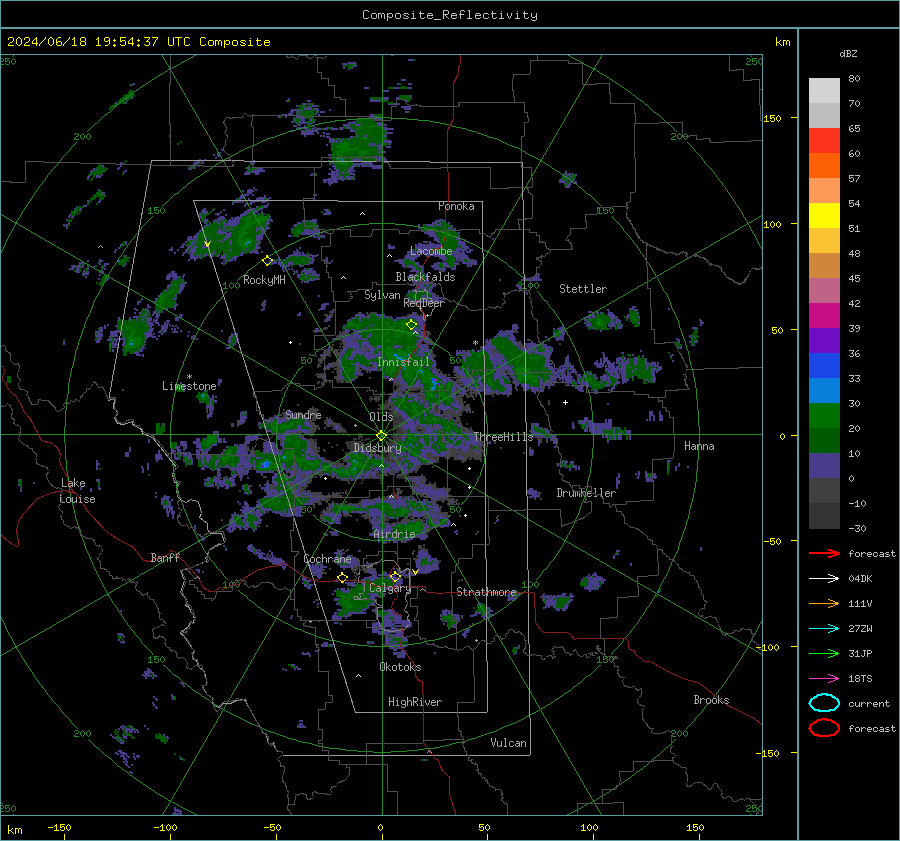Select the red swatch in dBZ scale
The width and height of the screenshot is (900, 841).
coord(824,141)
